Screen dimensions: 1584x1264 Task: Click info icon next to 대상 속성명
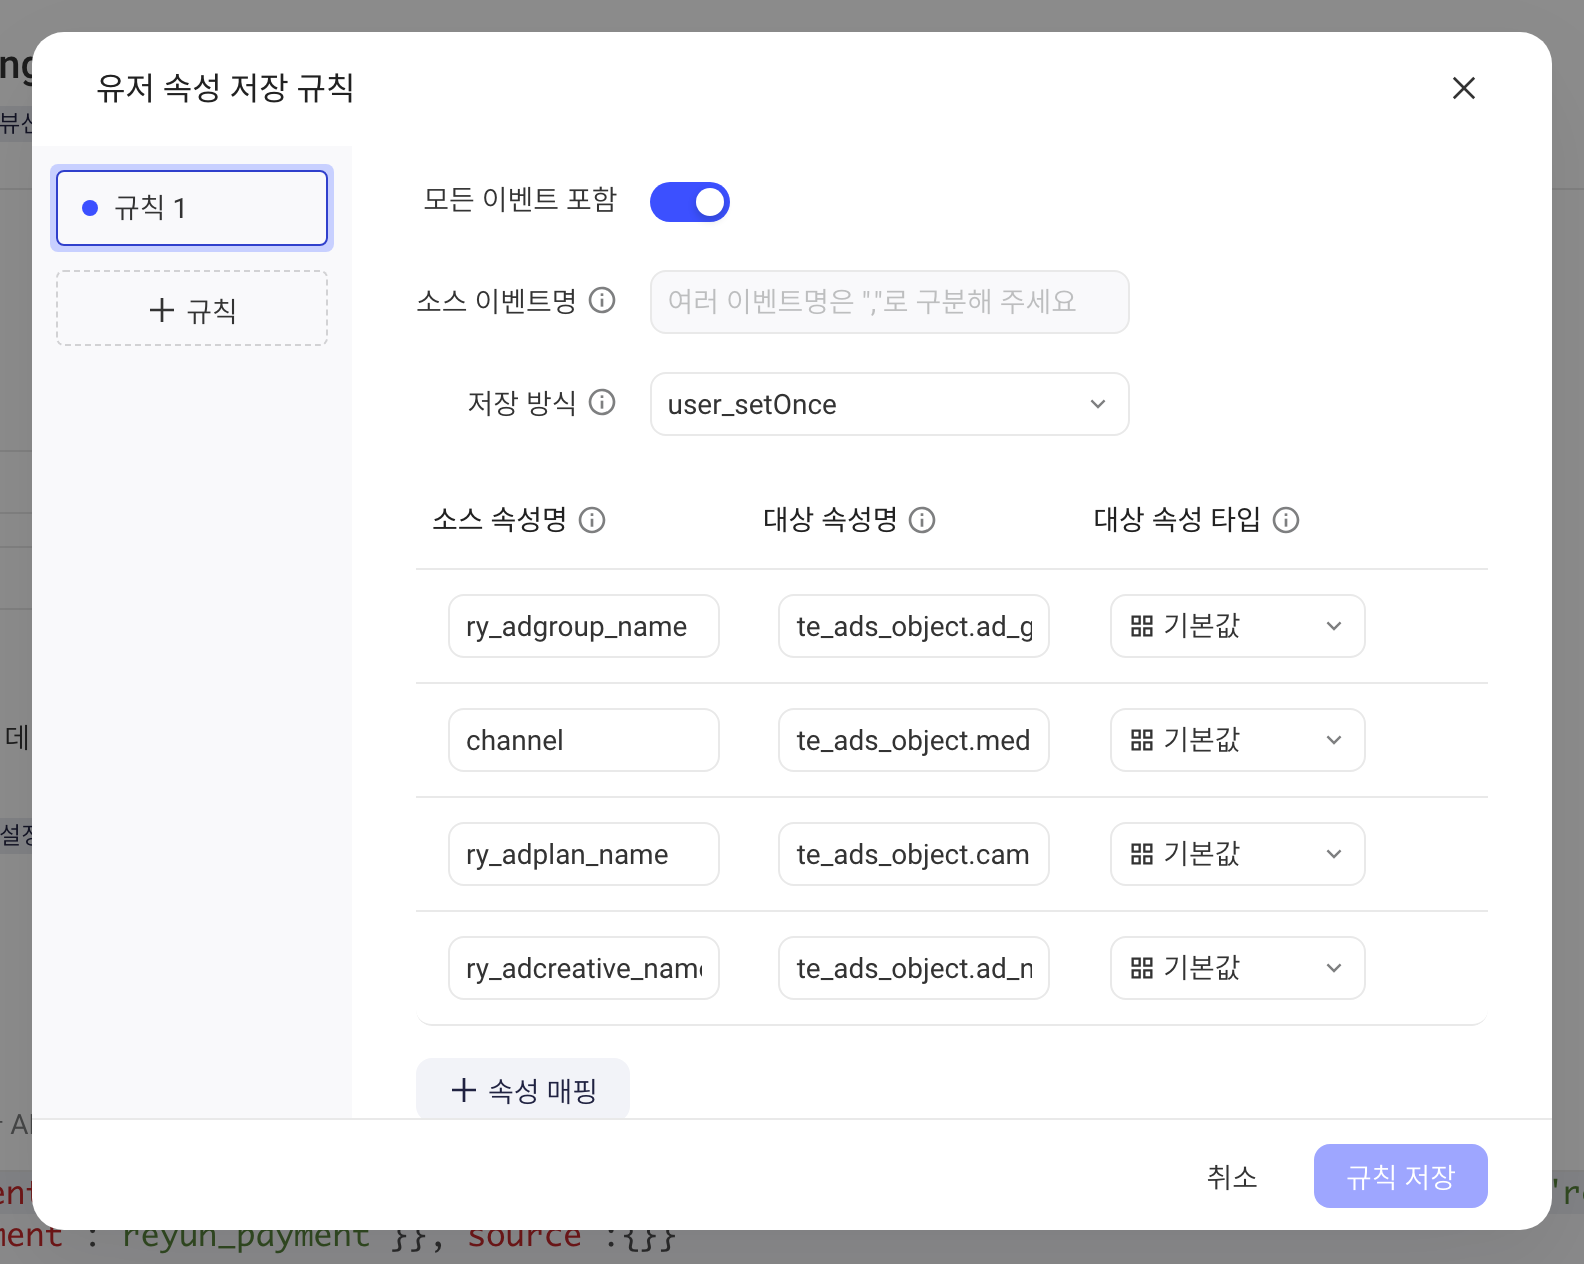point(922,520)
